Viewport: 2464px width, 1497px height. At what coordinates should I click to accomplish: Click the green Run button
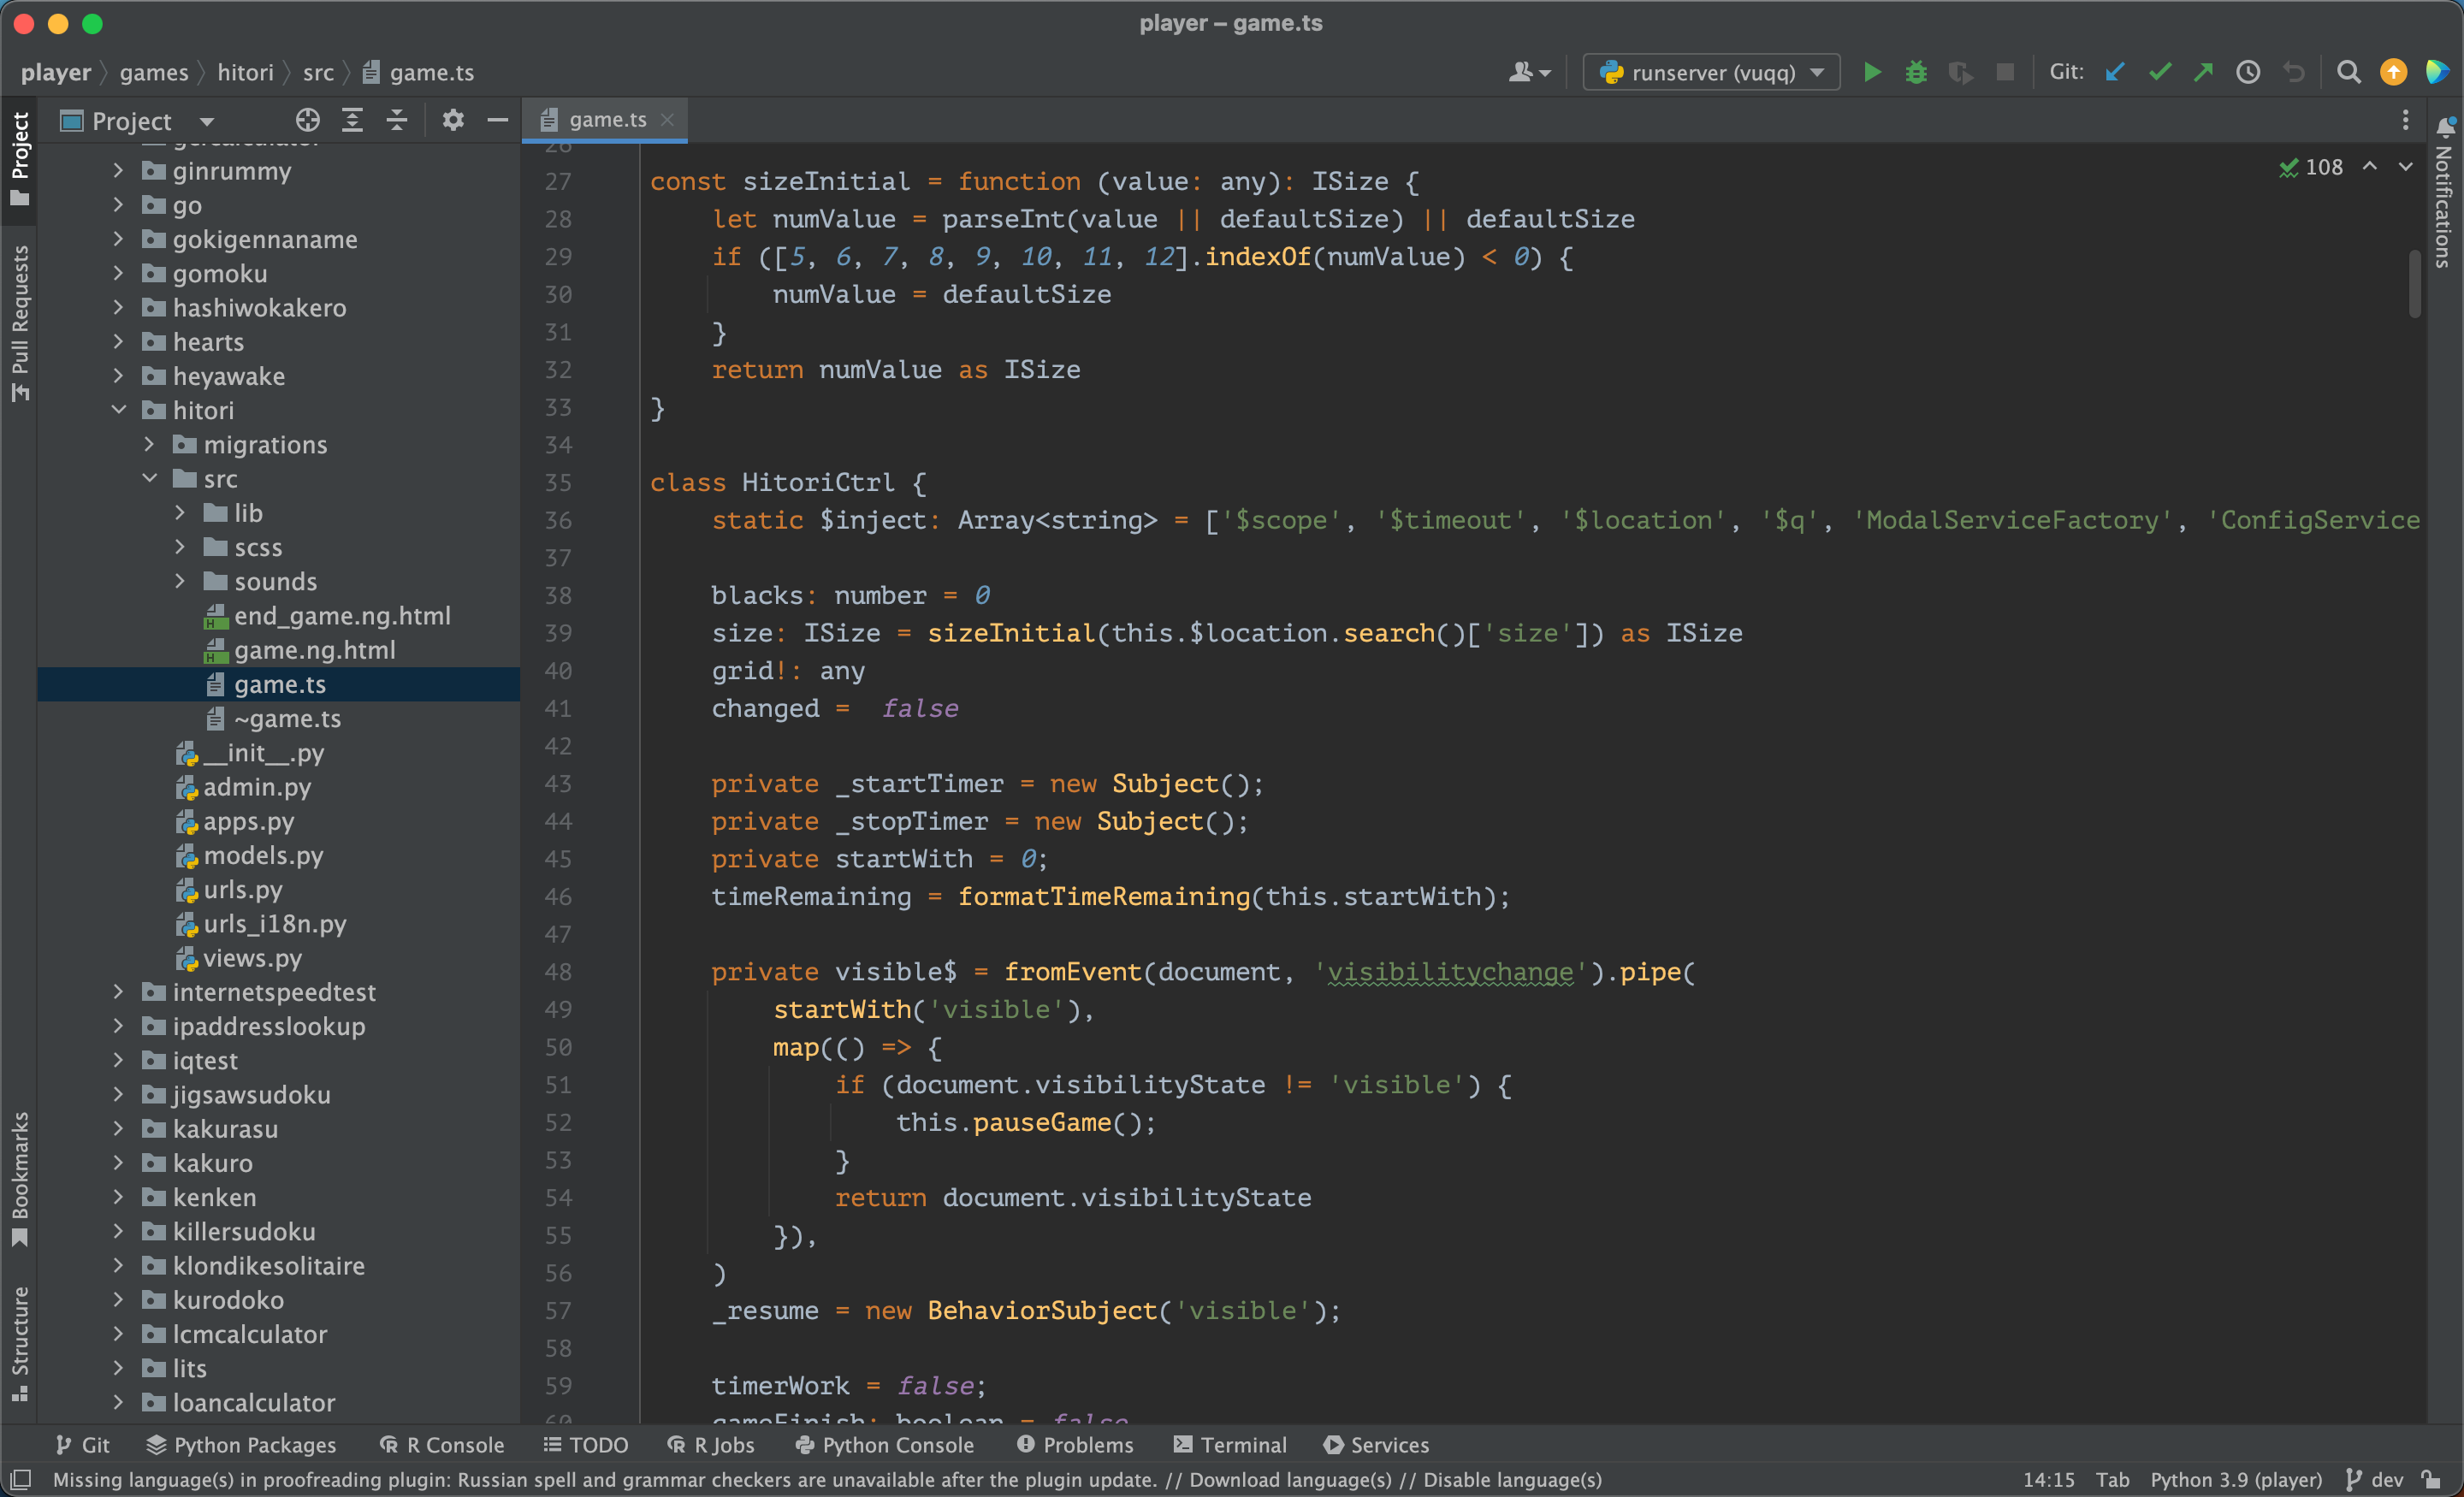(1872, 72)
